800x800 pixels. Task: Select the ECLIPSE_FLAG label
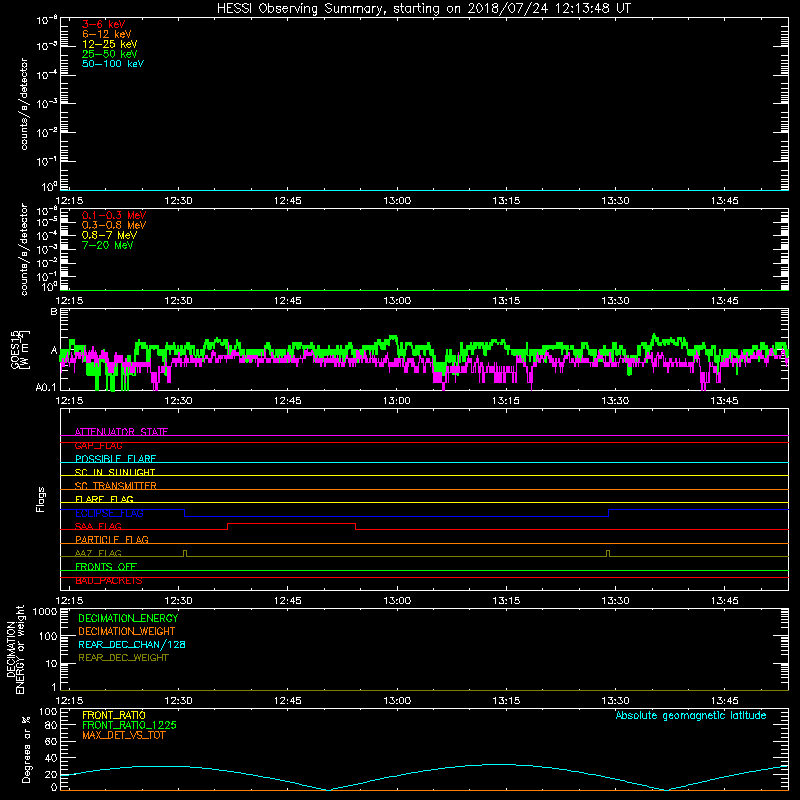click(x=109, y=513)
